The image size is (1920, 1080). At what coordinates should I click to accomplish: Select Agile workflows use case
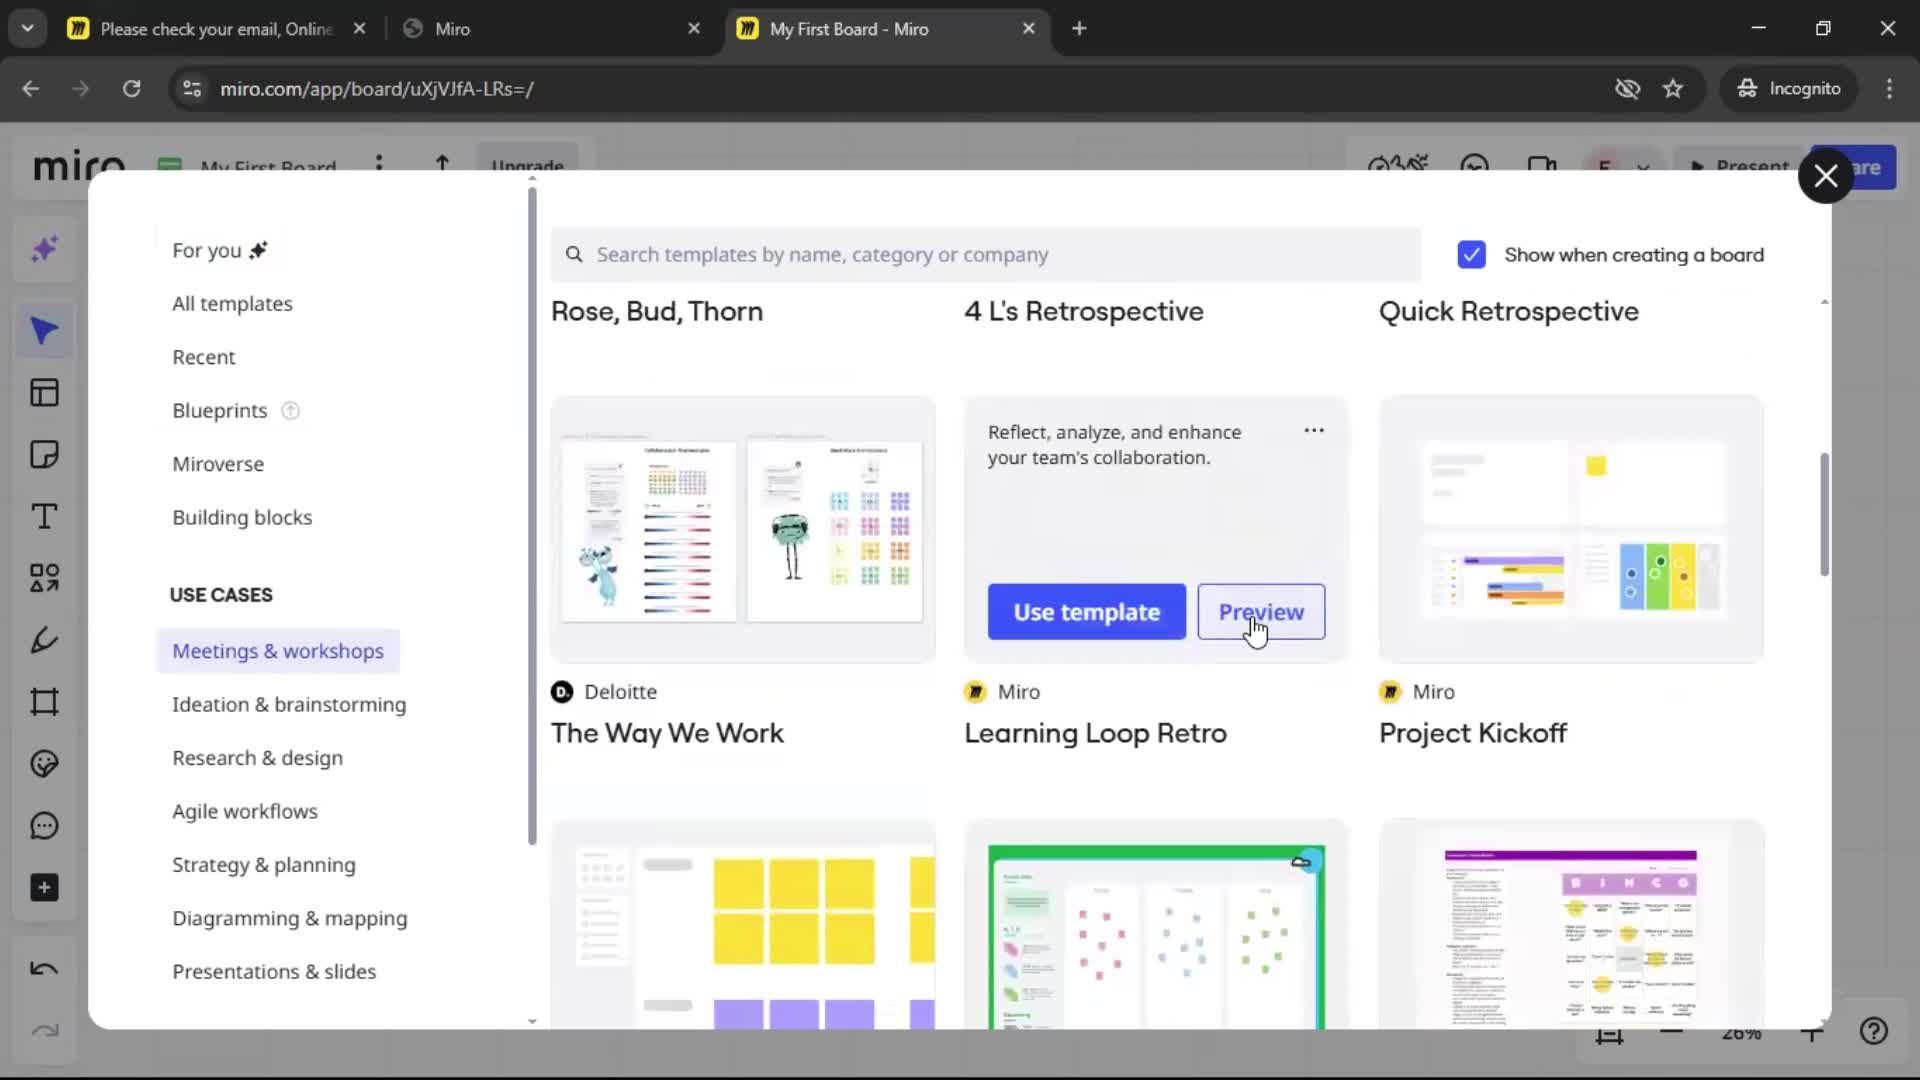tap(245, 812)
